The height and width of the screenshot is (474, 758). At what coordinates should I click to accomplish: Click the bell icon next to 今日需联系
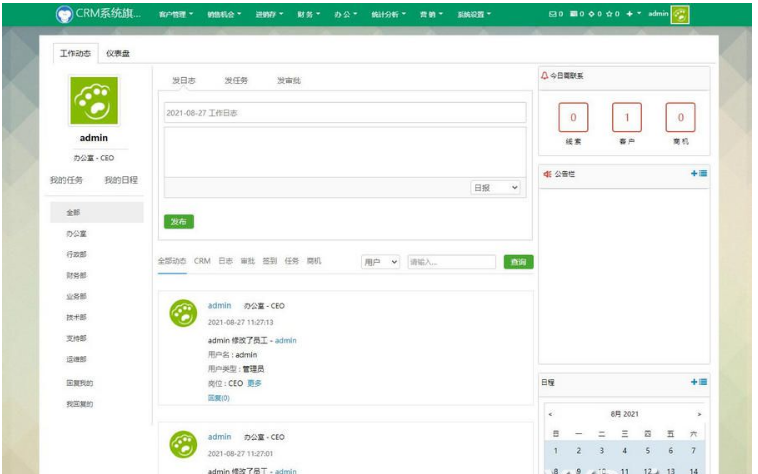tap(544, 76)
